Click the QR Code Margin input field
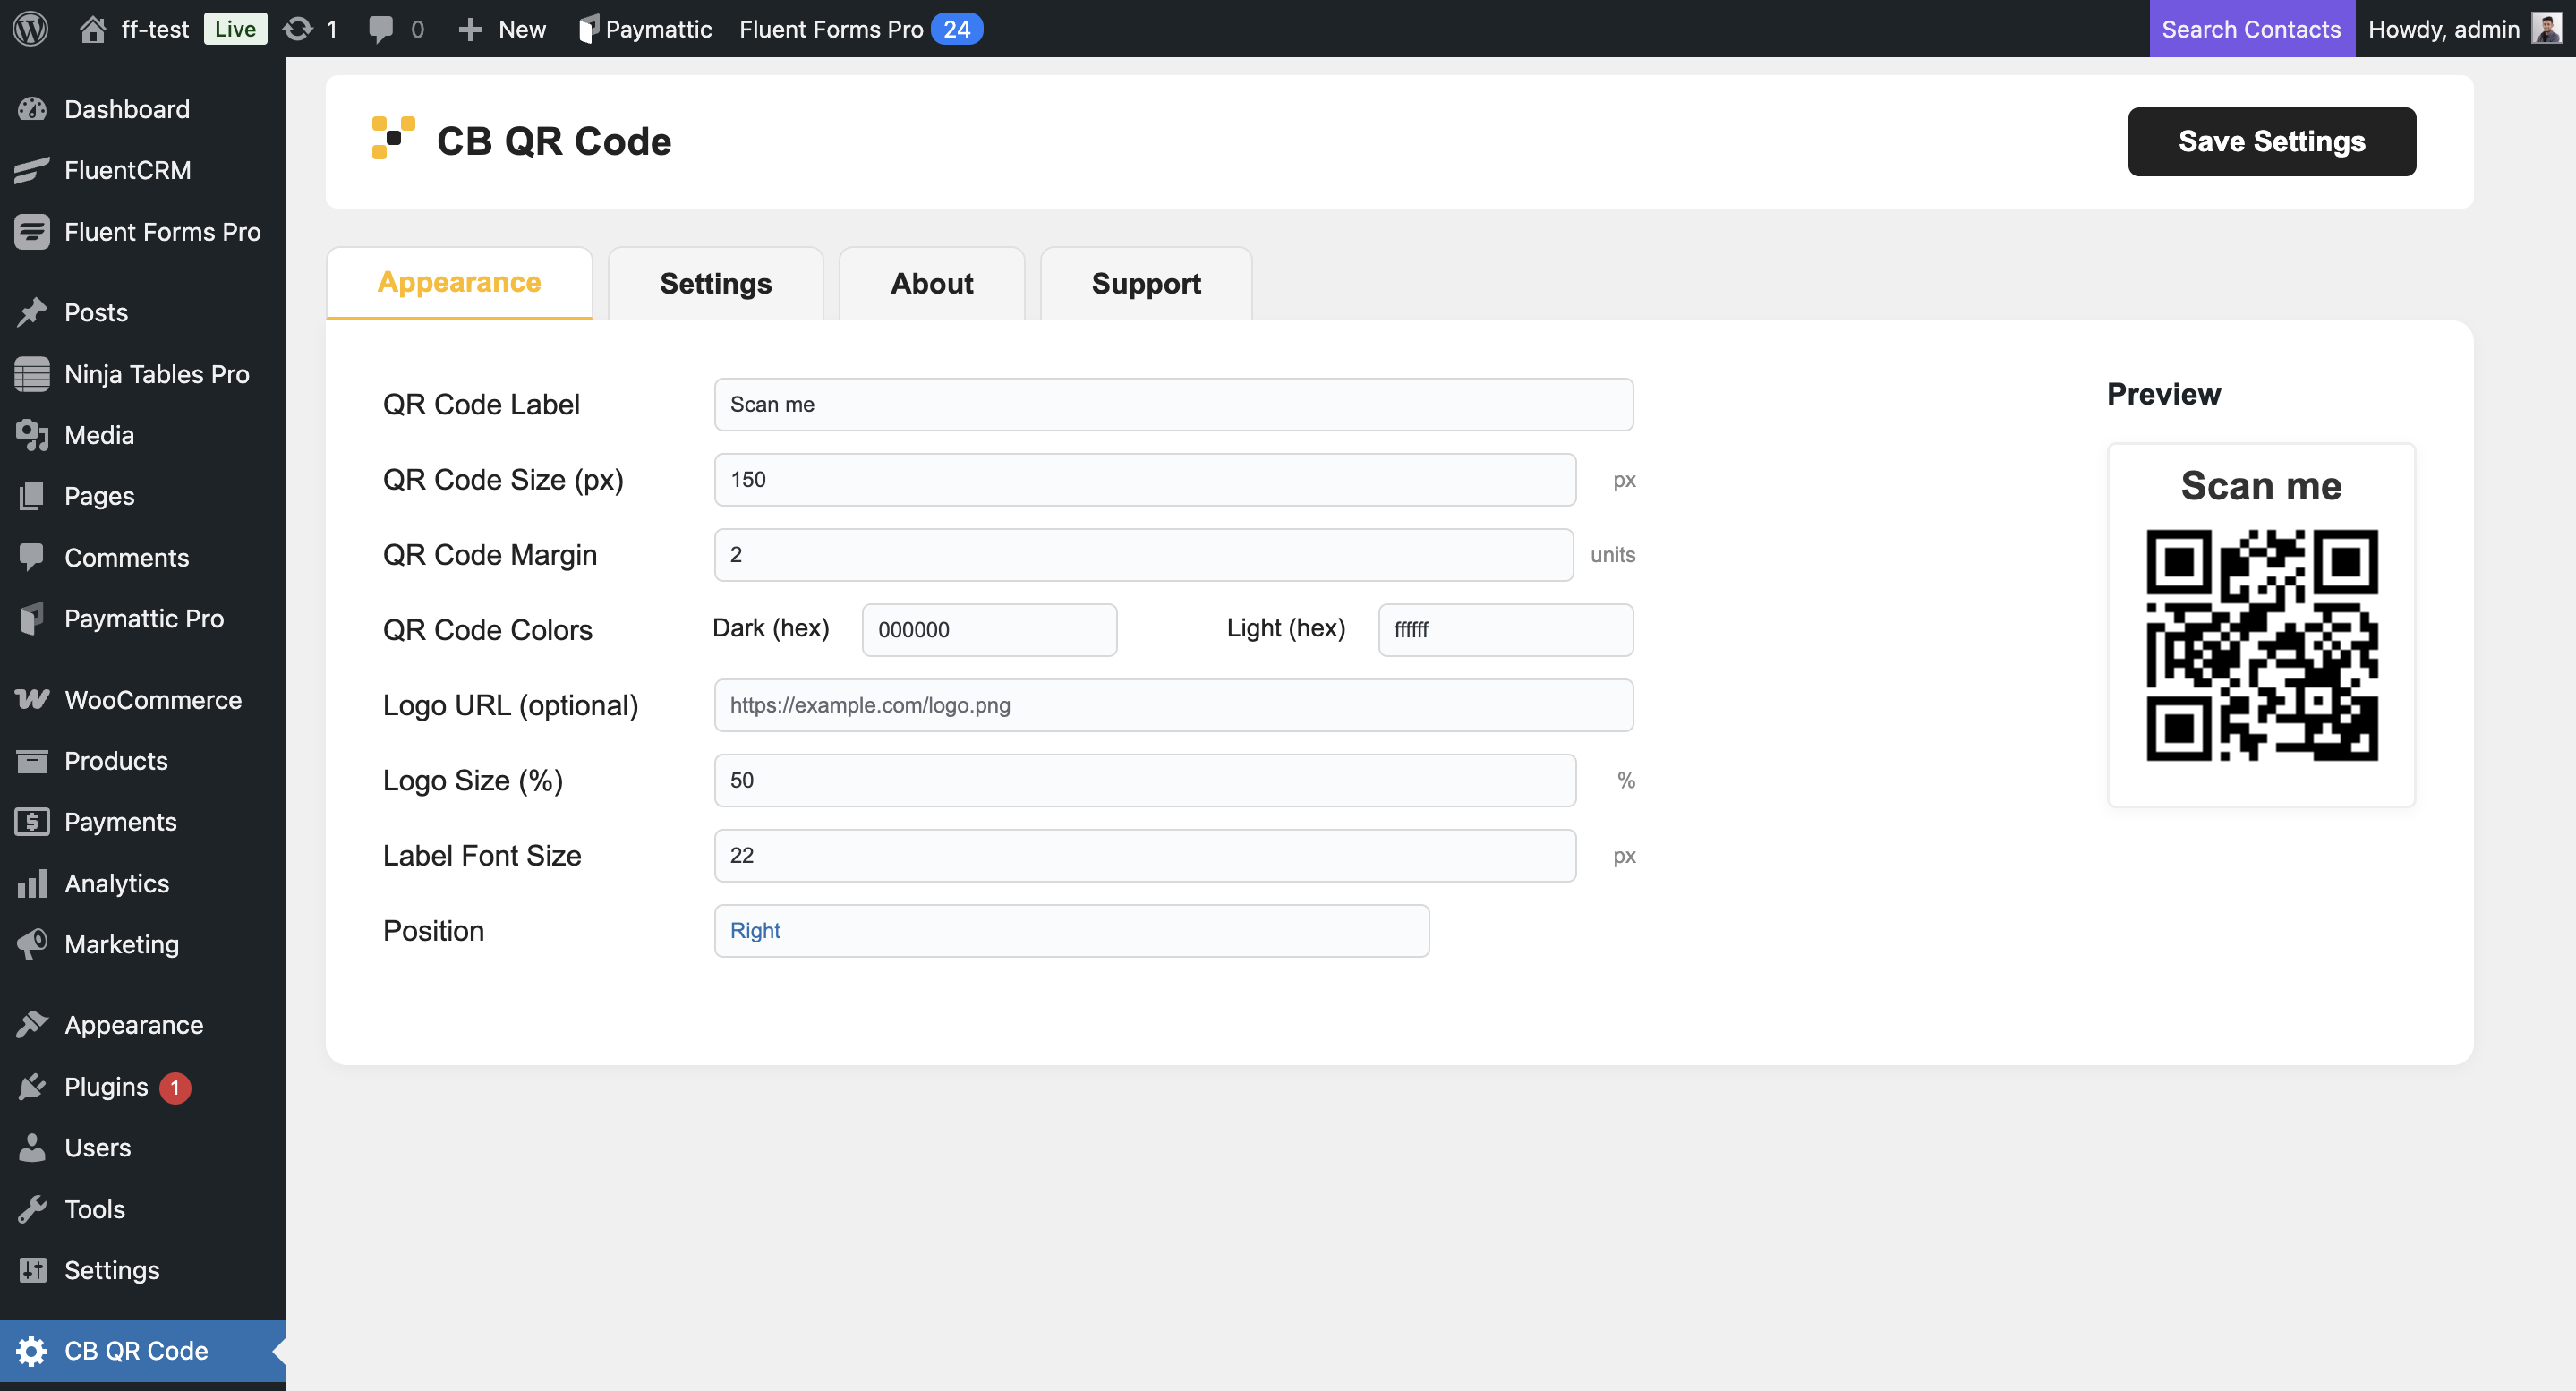The width and height of the screenshot is (2576, 1391). pos(1143,555)
